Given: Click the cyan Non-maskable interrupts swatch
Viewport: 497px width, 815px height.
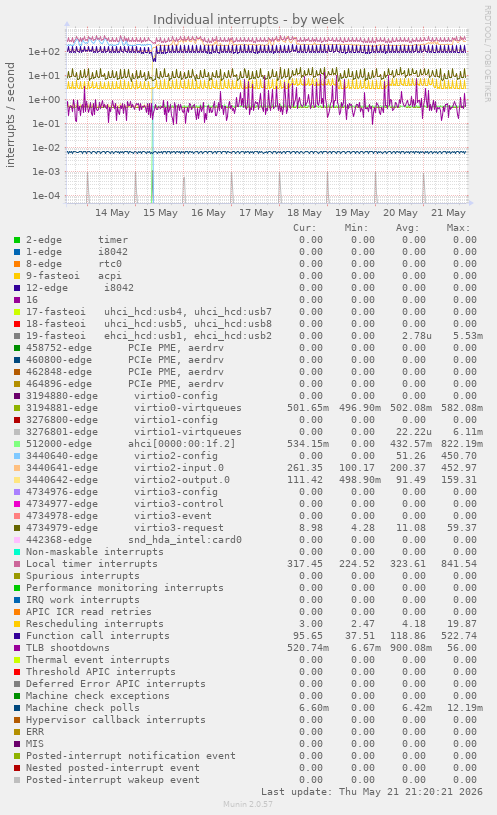Looking at the screenshot, I should tap(17, 552).
